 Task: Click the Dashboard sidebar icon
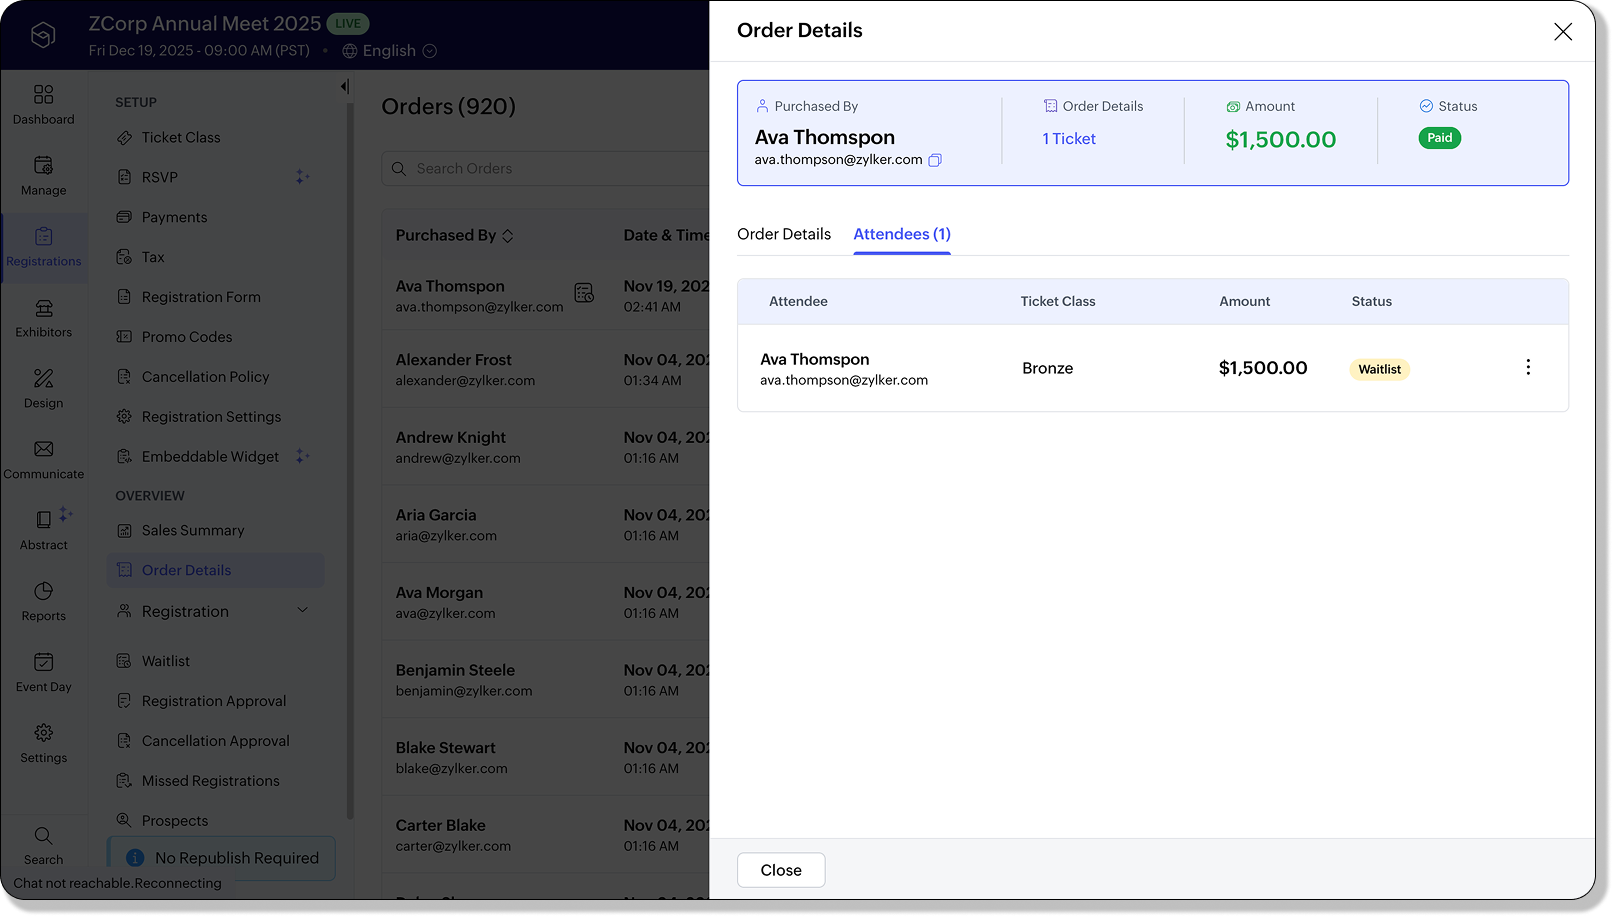coord(43,95)
